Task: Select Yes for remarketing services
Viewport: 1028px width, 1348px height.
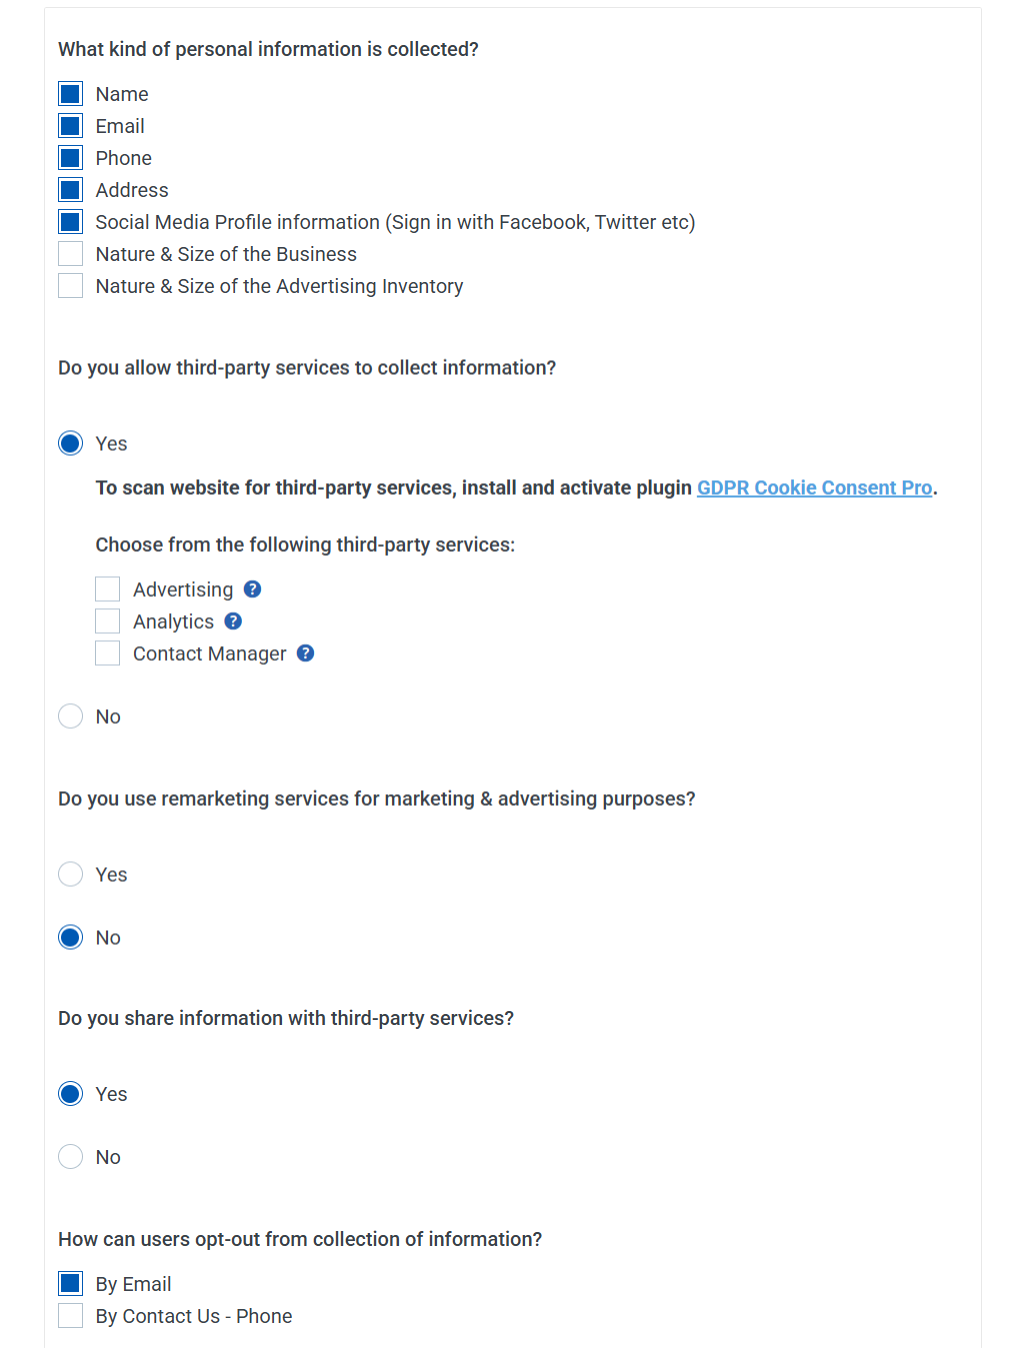Action: (70, 874)
